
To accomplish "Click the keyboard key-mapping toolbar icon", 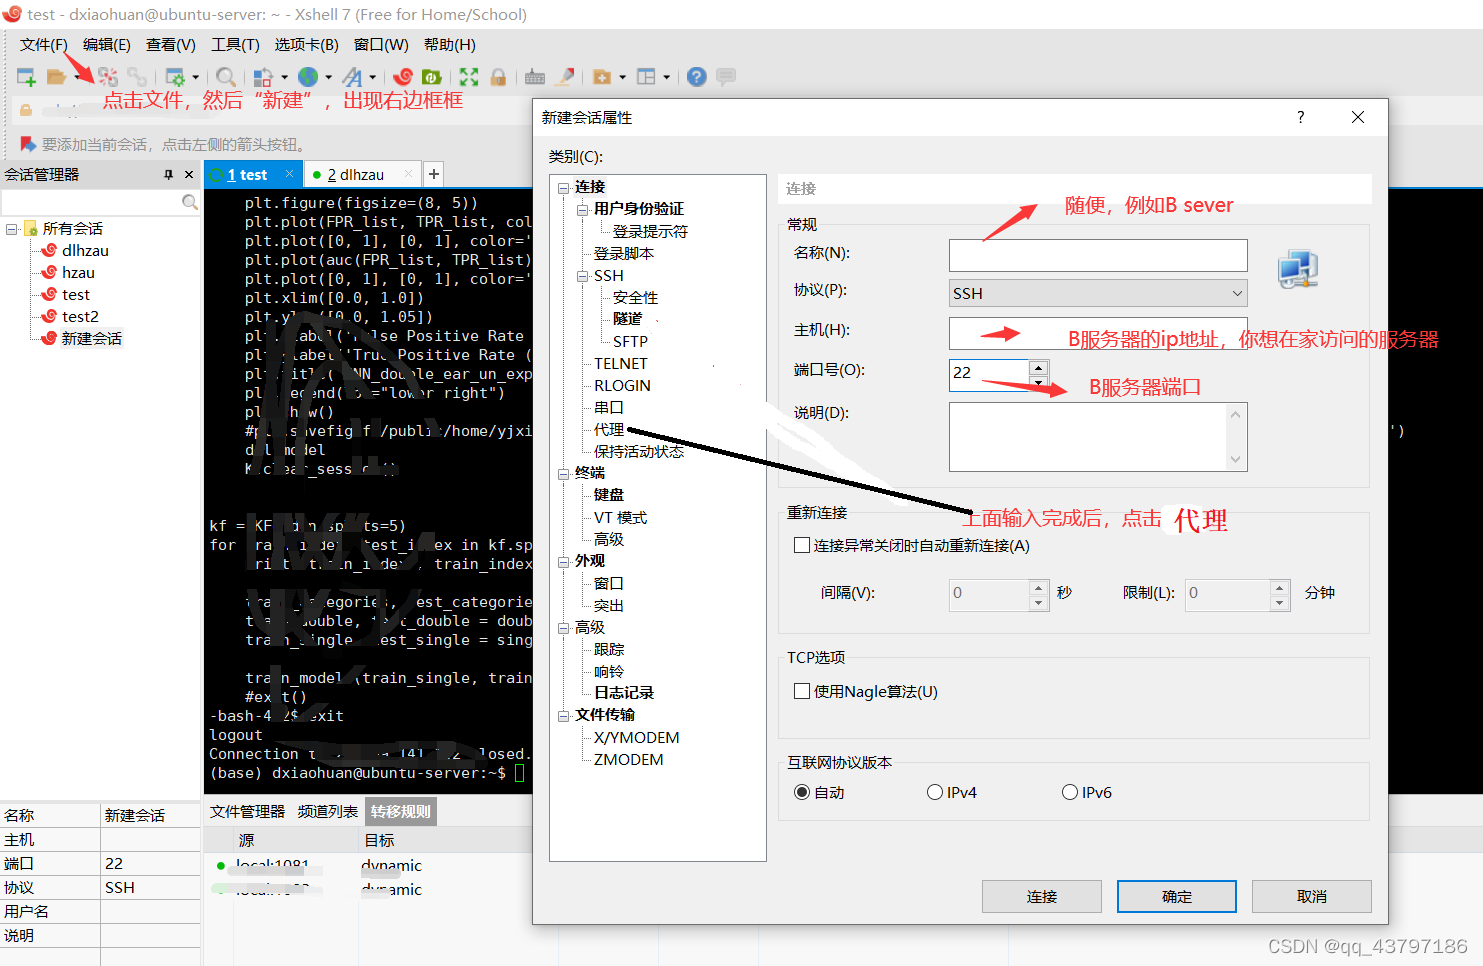I will pyautogui.click(x=535, y=77).
